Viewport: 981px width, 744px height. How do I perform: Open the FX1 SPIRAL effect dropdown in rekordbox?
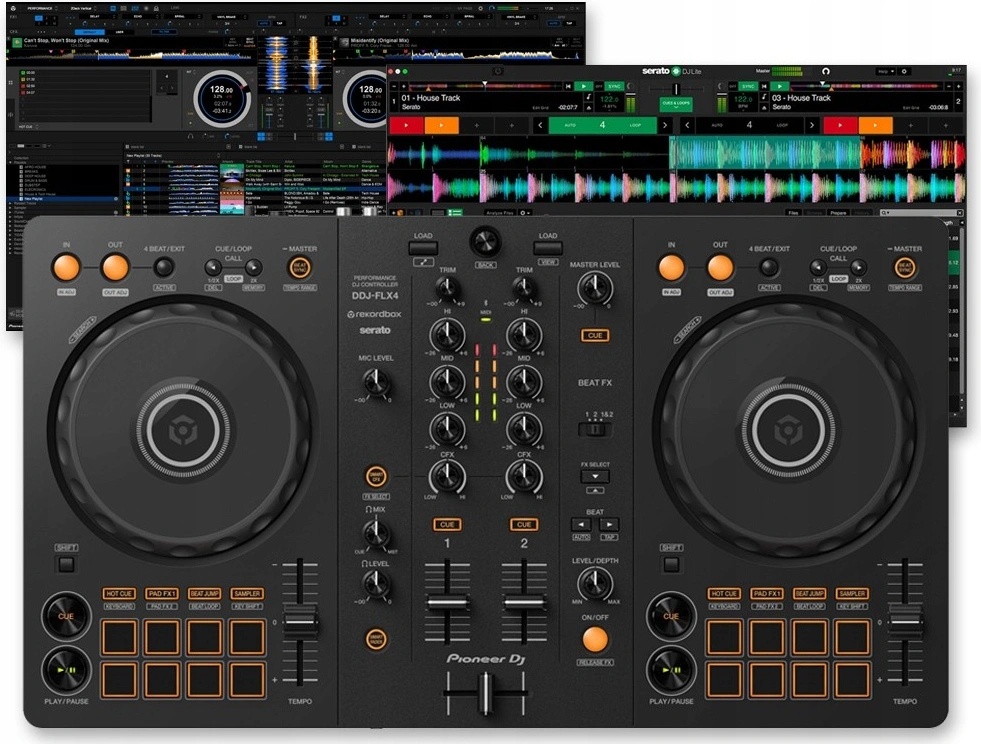pyautogui.click(x=181, y=17)
